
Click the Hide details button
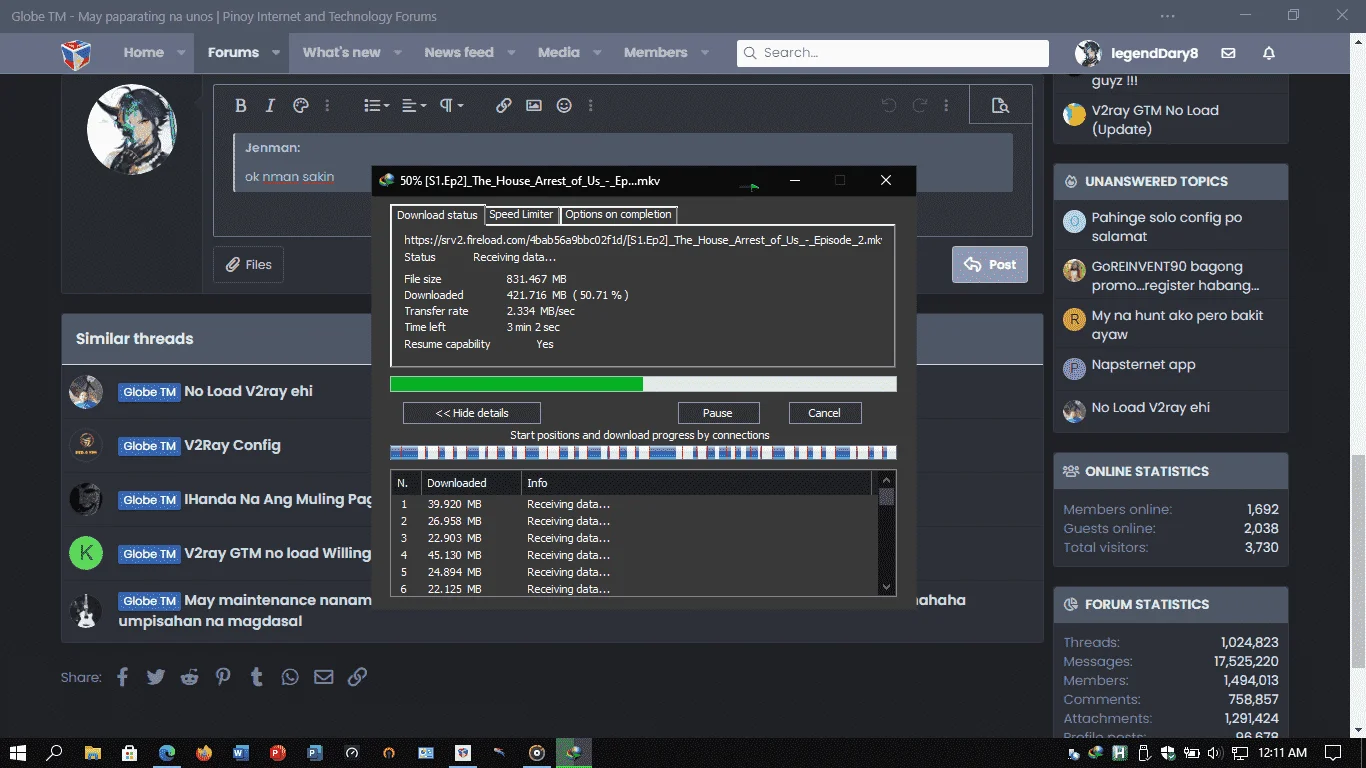pos(472,413)
